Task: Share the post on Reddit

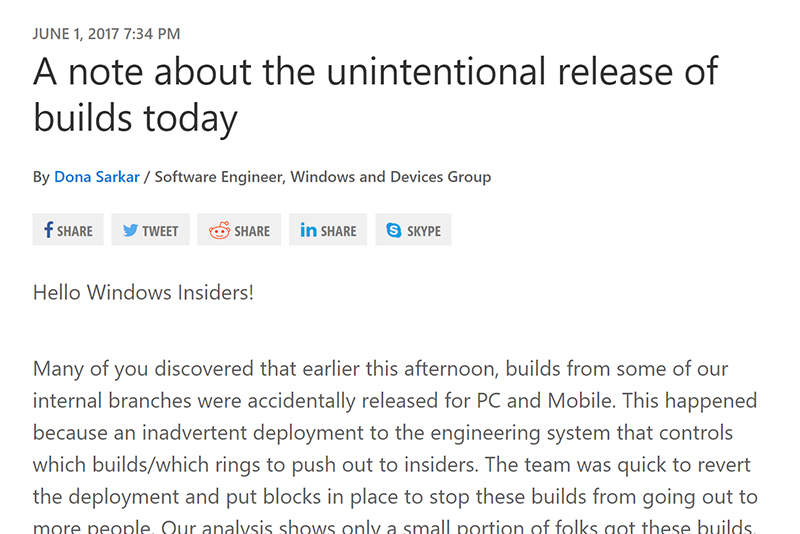Action: (239, 230)
